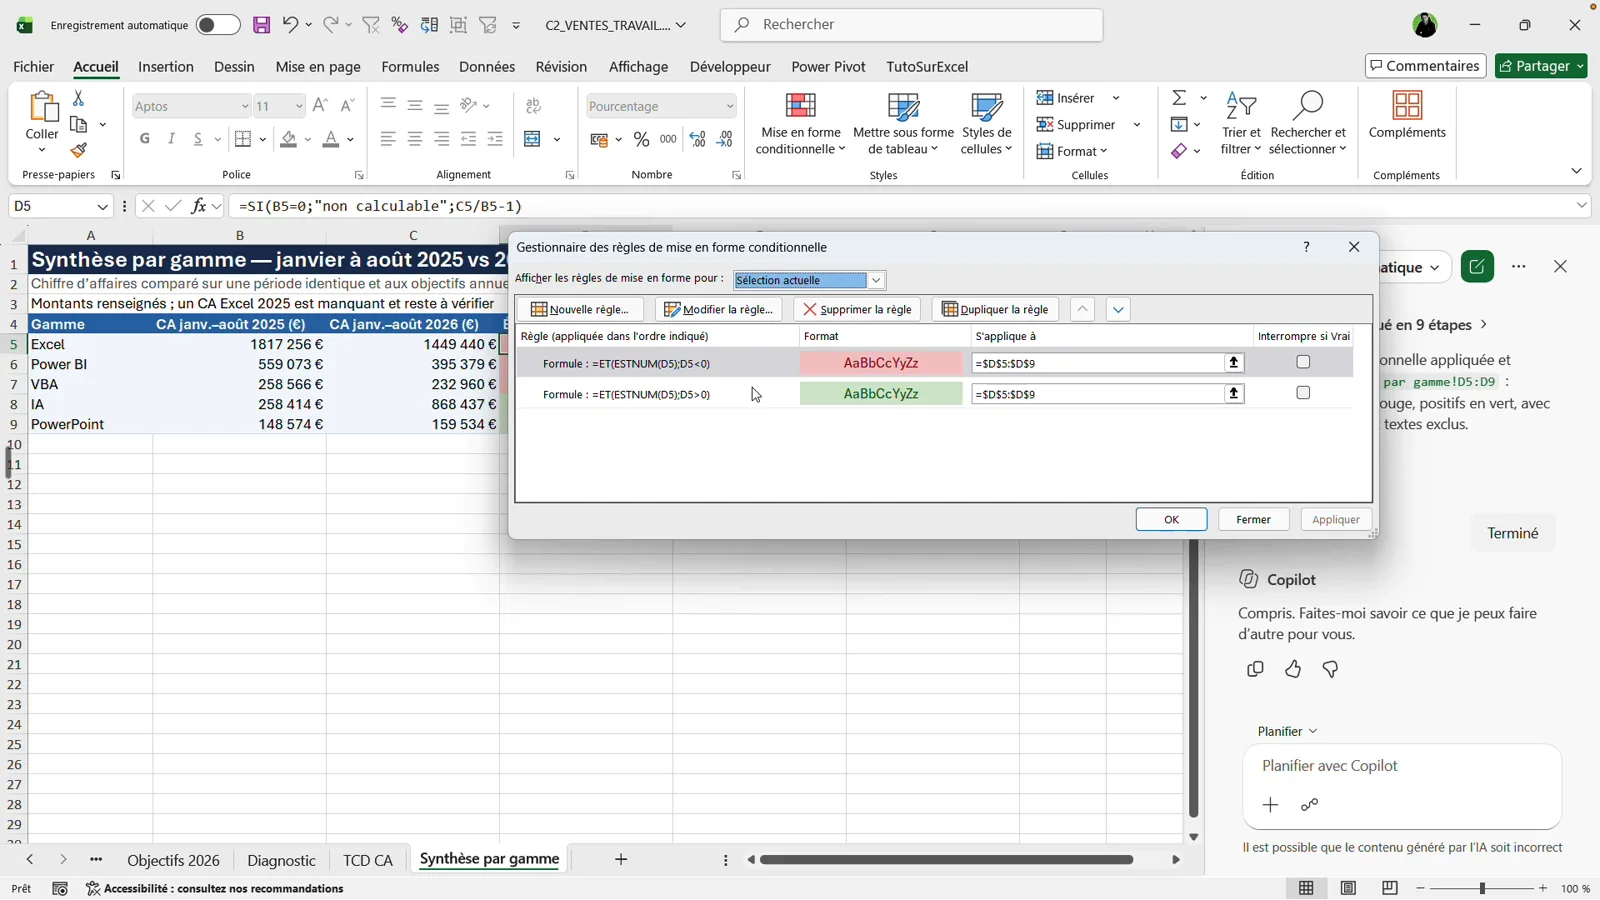Open Compléments add-ins button
The image size is (1600, 900).
(x=1407, y=116)
